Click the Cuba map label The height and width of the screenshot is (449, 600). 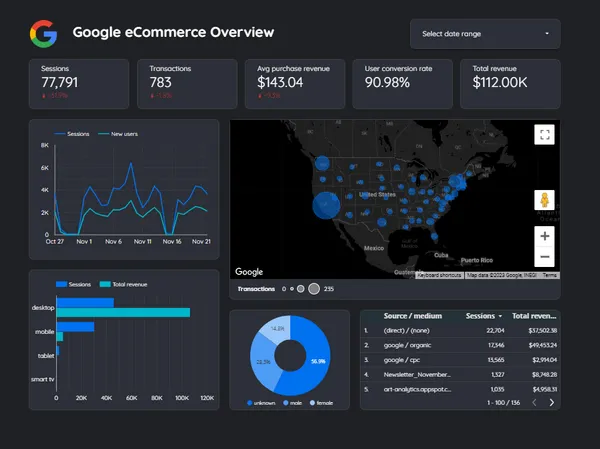pos(441,255)
